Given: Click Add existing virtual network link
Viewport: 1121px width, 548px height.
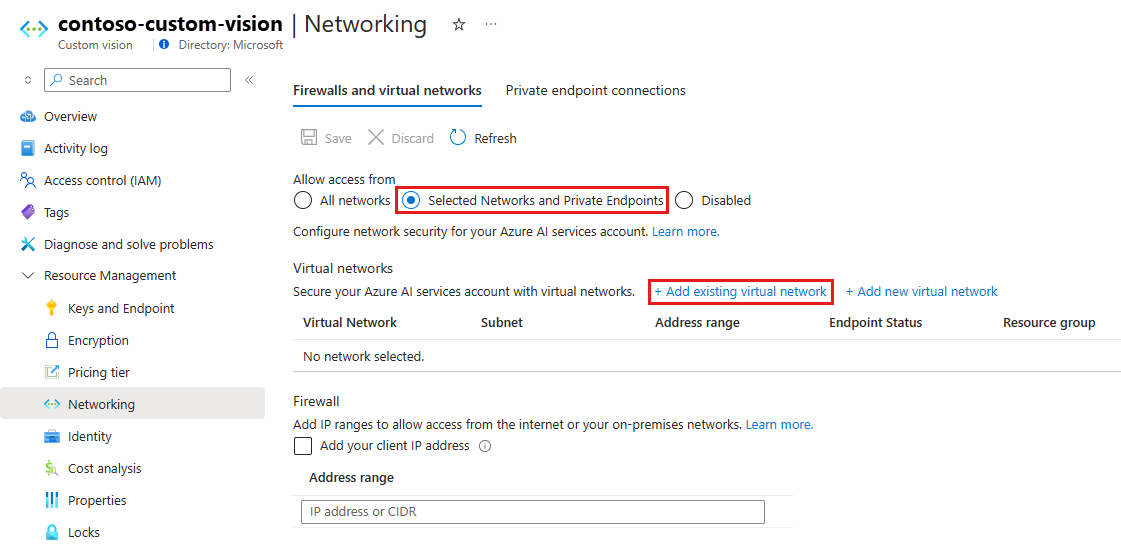Looking at the screenshot, I should 741,292.
